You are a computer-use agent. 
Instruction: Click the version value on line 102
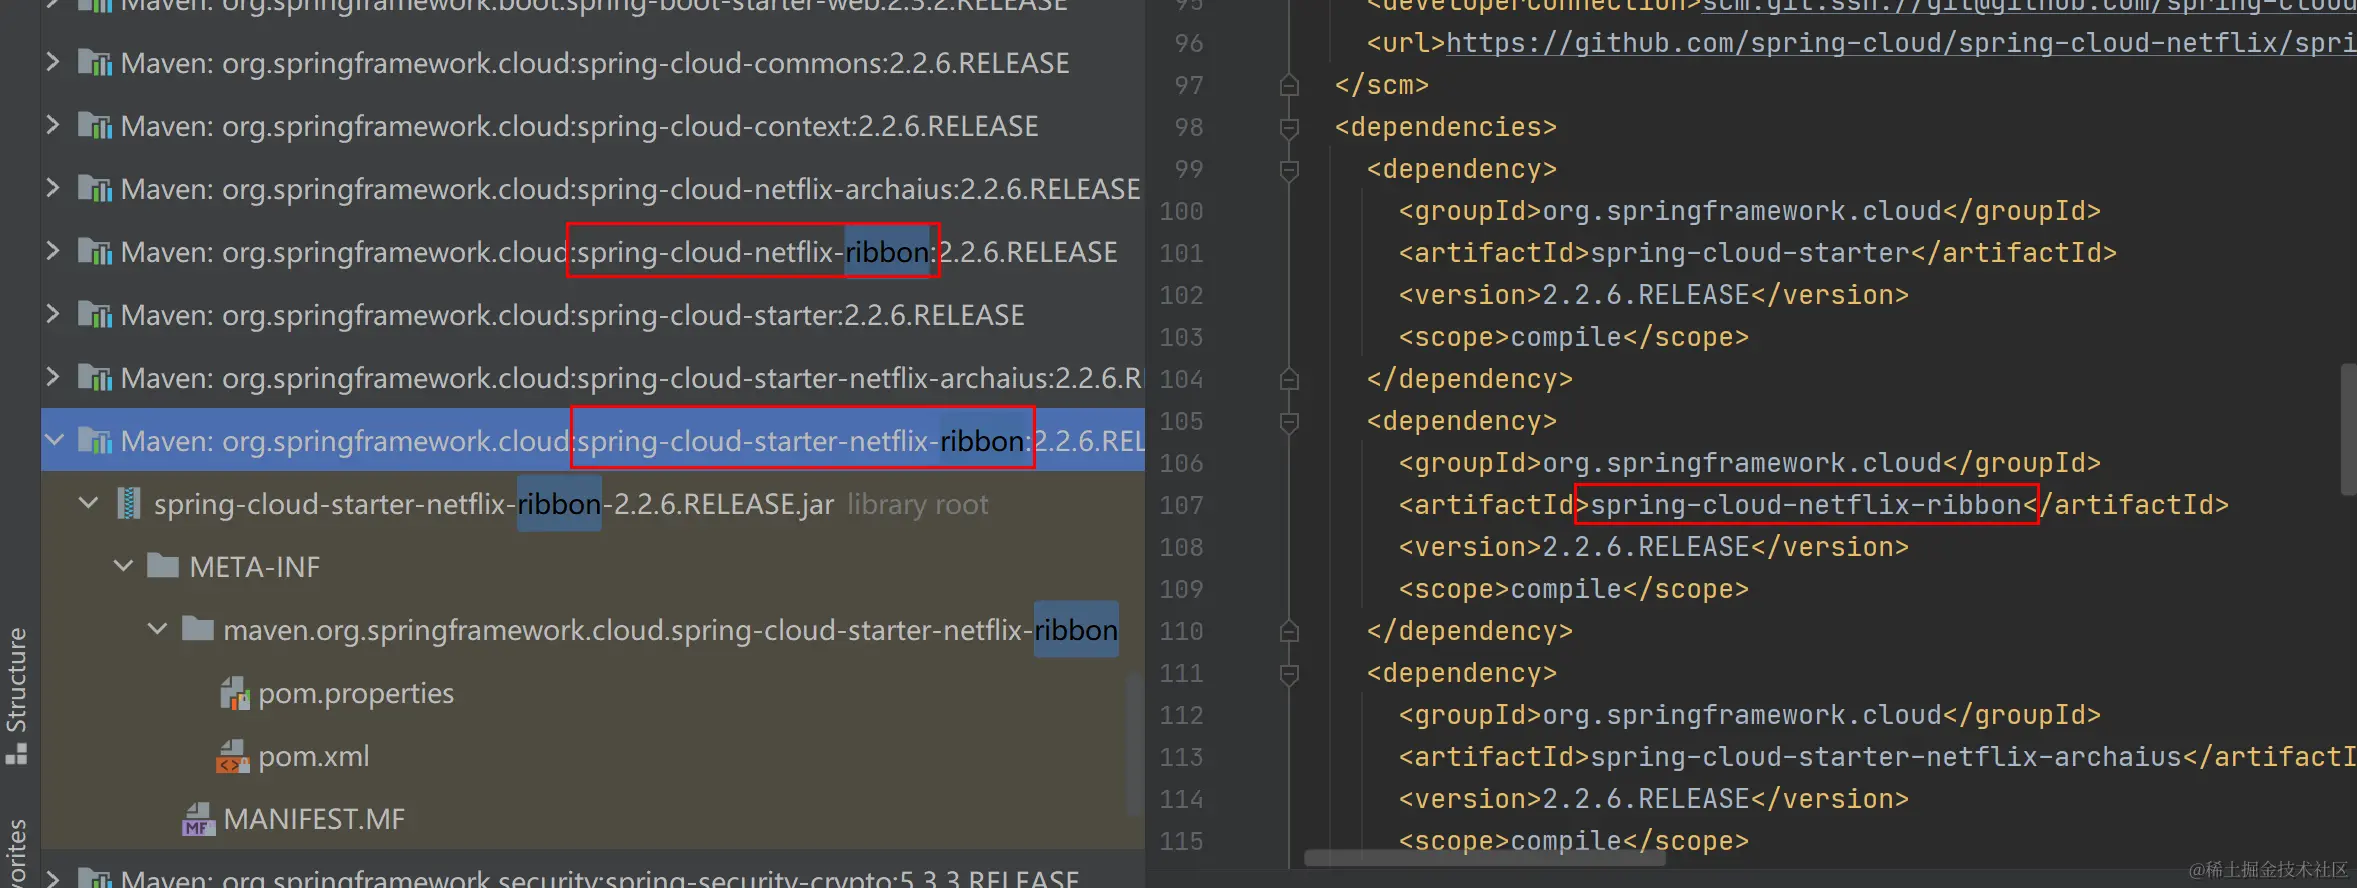[x=1646, y=294]
